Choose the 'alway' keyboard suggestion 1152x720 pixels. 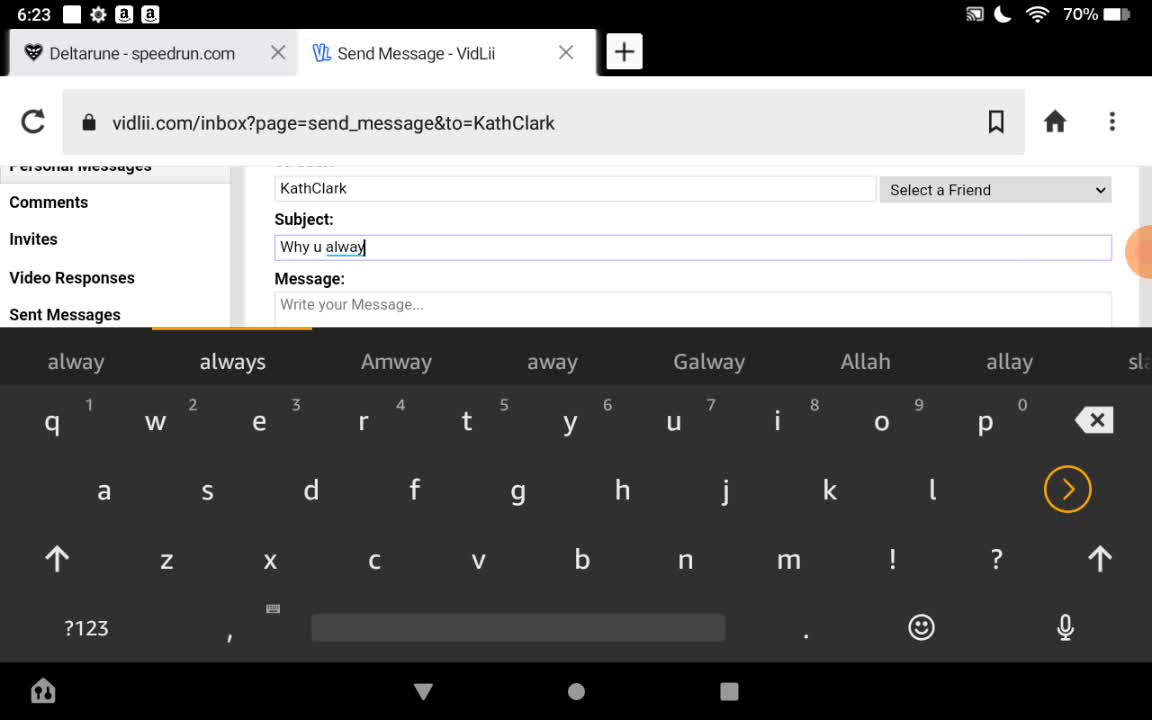76,361
